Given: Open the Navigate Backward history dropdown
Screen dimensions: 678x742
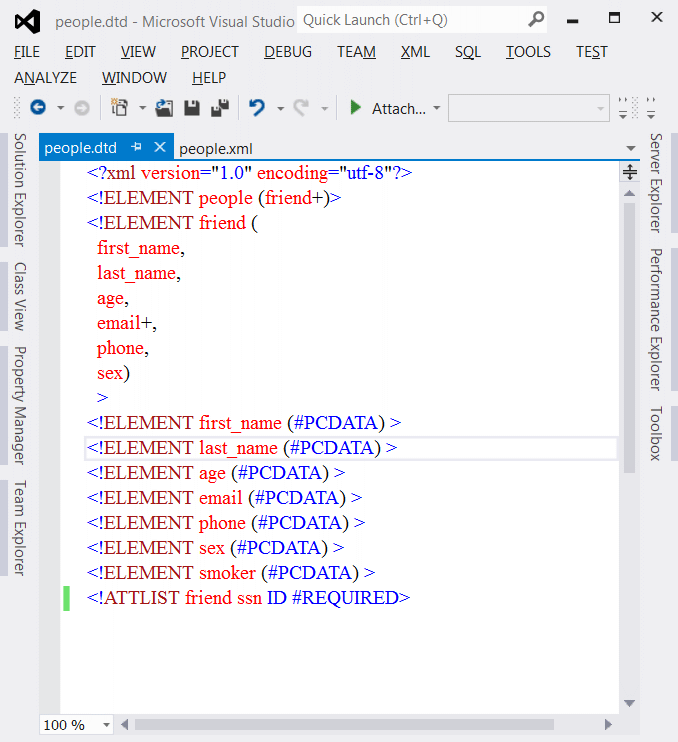Looking at the screenshot, I should [x=61, y=108].
